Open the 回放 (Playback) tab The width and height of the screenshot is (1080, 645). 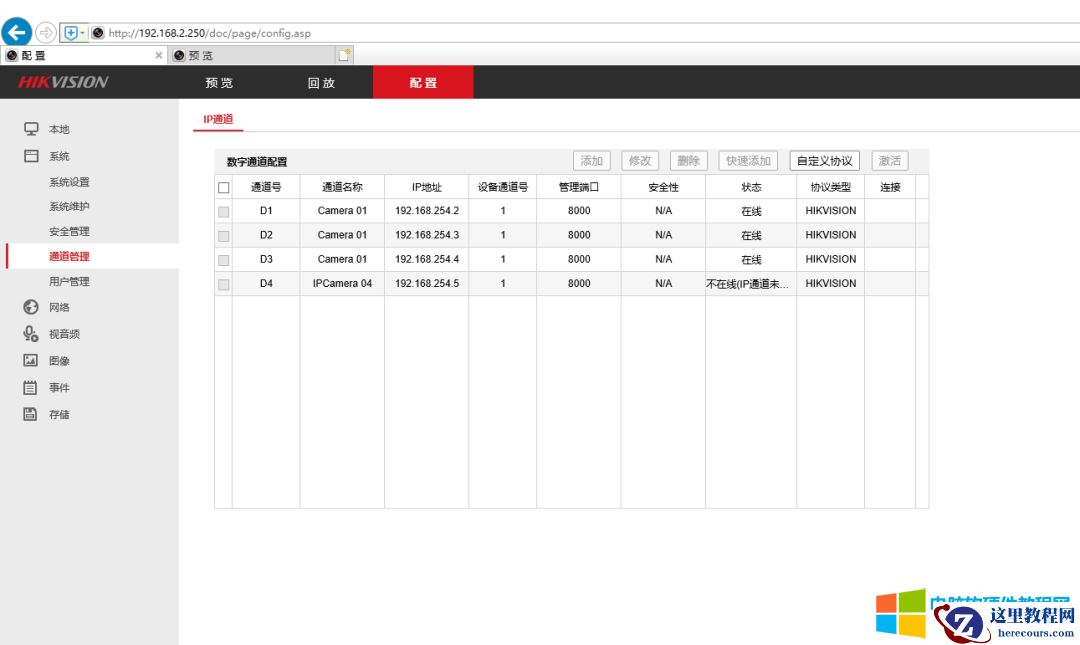[320, 83]
